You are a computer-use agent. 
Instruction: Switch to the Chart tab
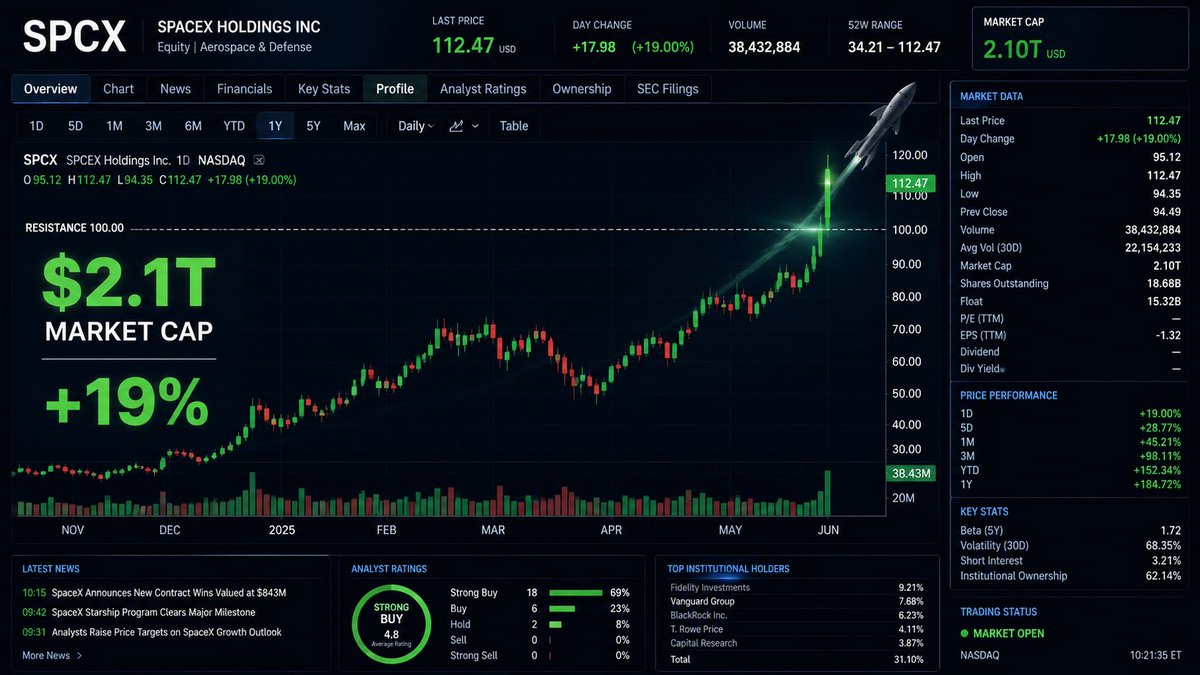(x=118, y=89)
